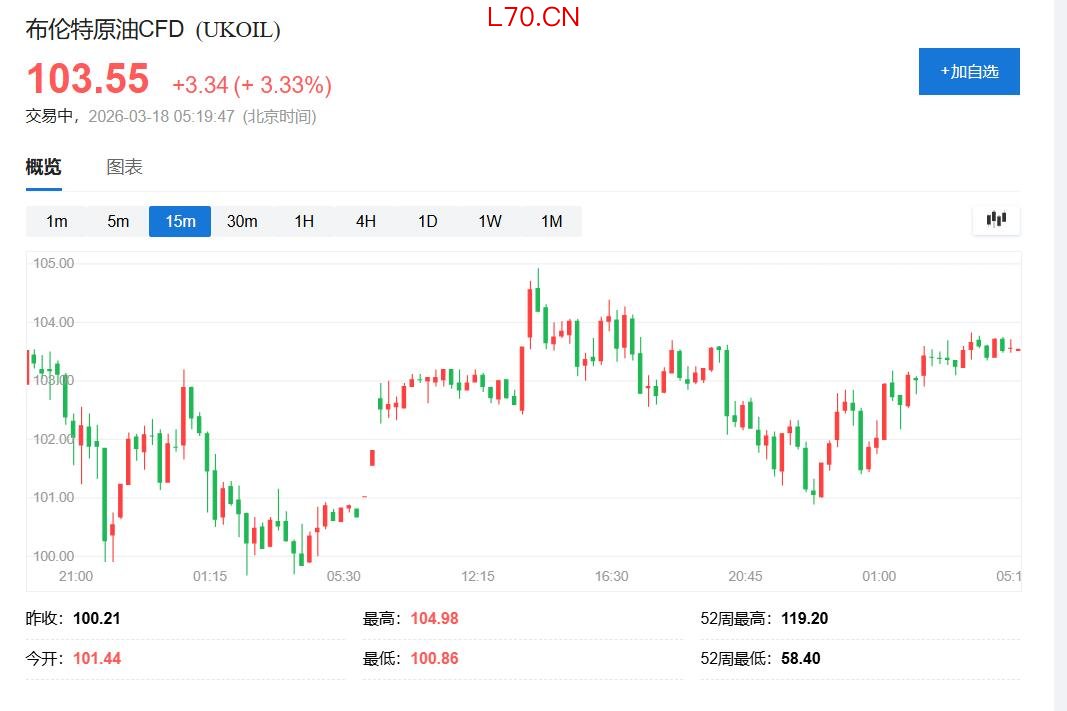Add UKOIL to watchlist with 加自选

click(968, 72)
